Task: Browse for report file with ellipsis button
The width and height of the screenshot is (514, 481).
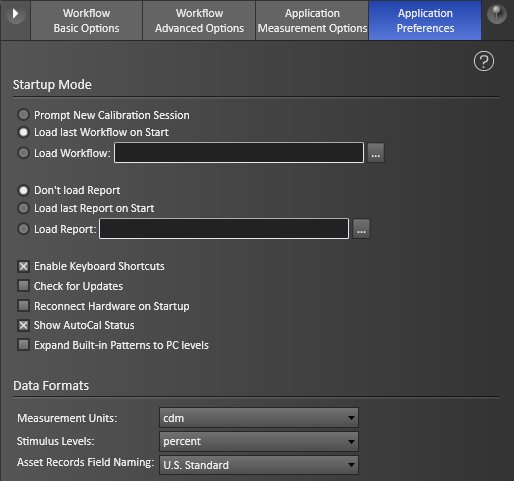Action: coord(361,229)
